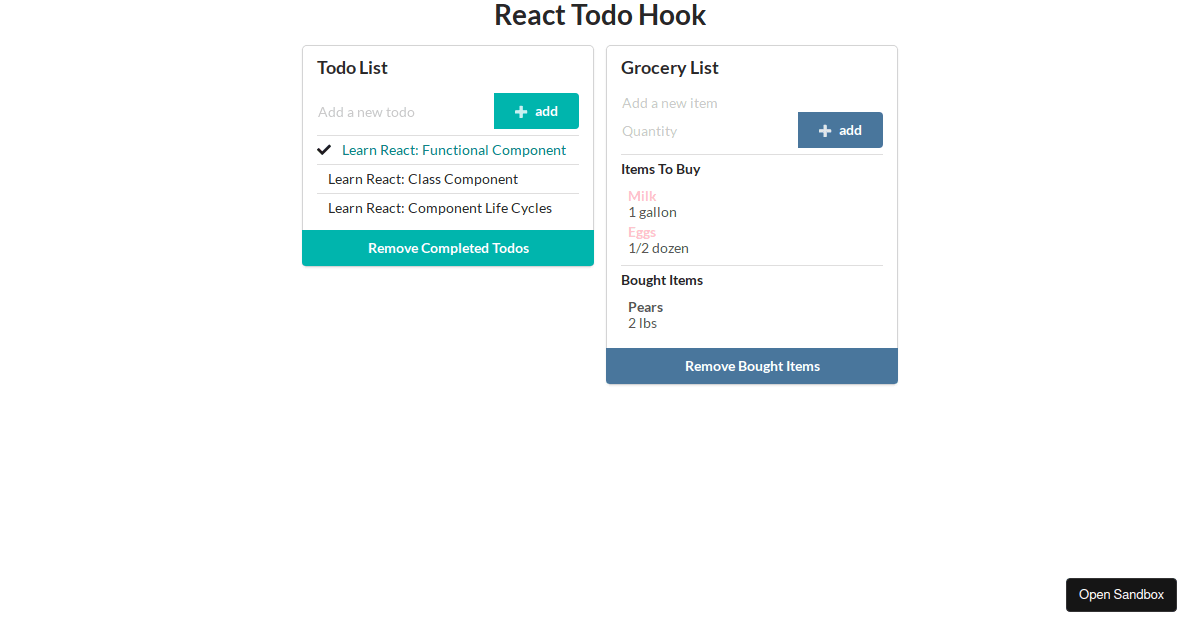
Task: Toggle completion of Learn React: Component Life Cycles
Action: point(440,208)
